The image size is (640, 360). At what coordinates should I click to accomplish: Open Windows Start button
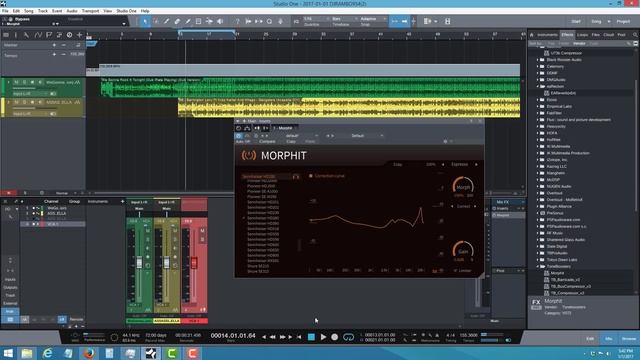pyautogui.click(x=8, y=353)
